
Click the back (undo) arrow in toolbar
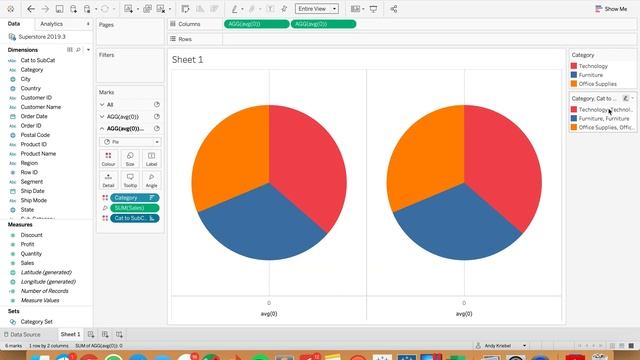31,9
